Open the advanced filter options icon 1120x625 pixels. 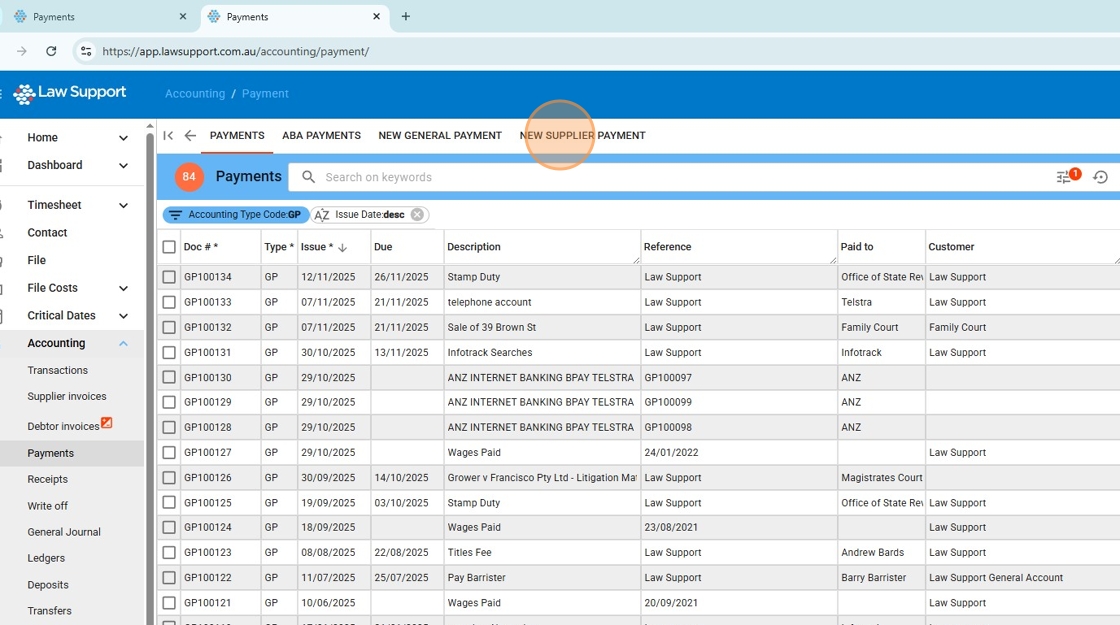(x=1064, y=176)
